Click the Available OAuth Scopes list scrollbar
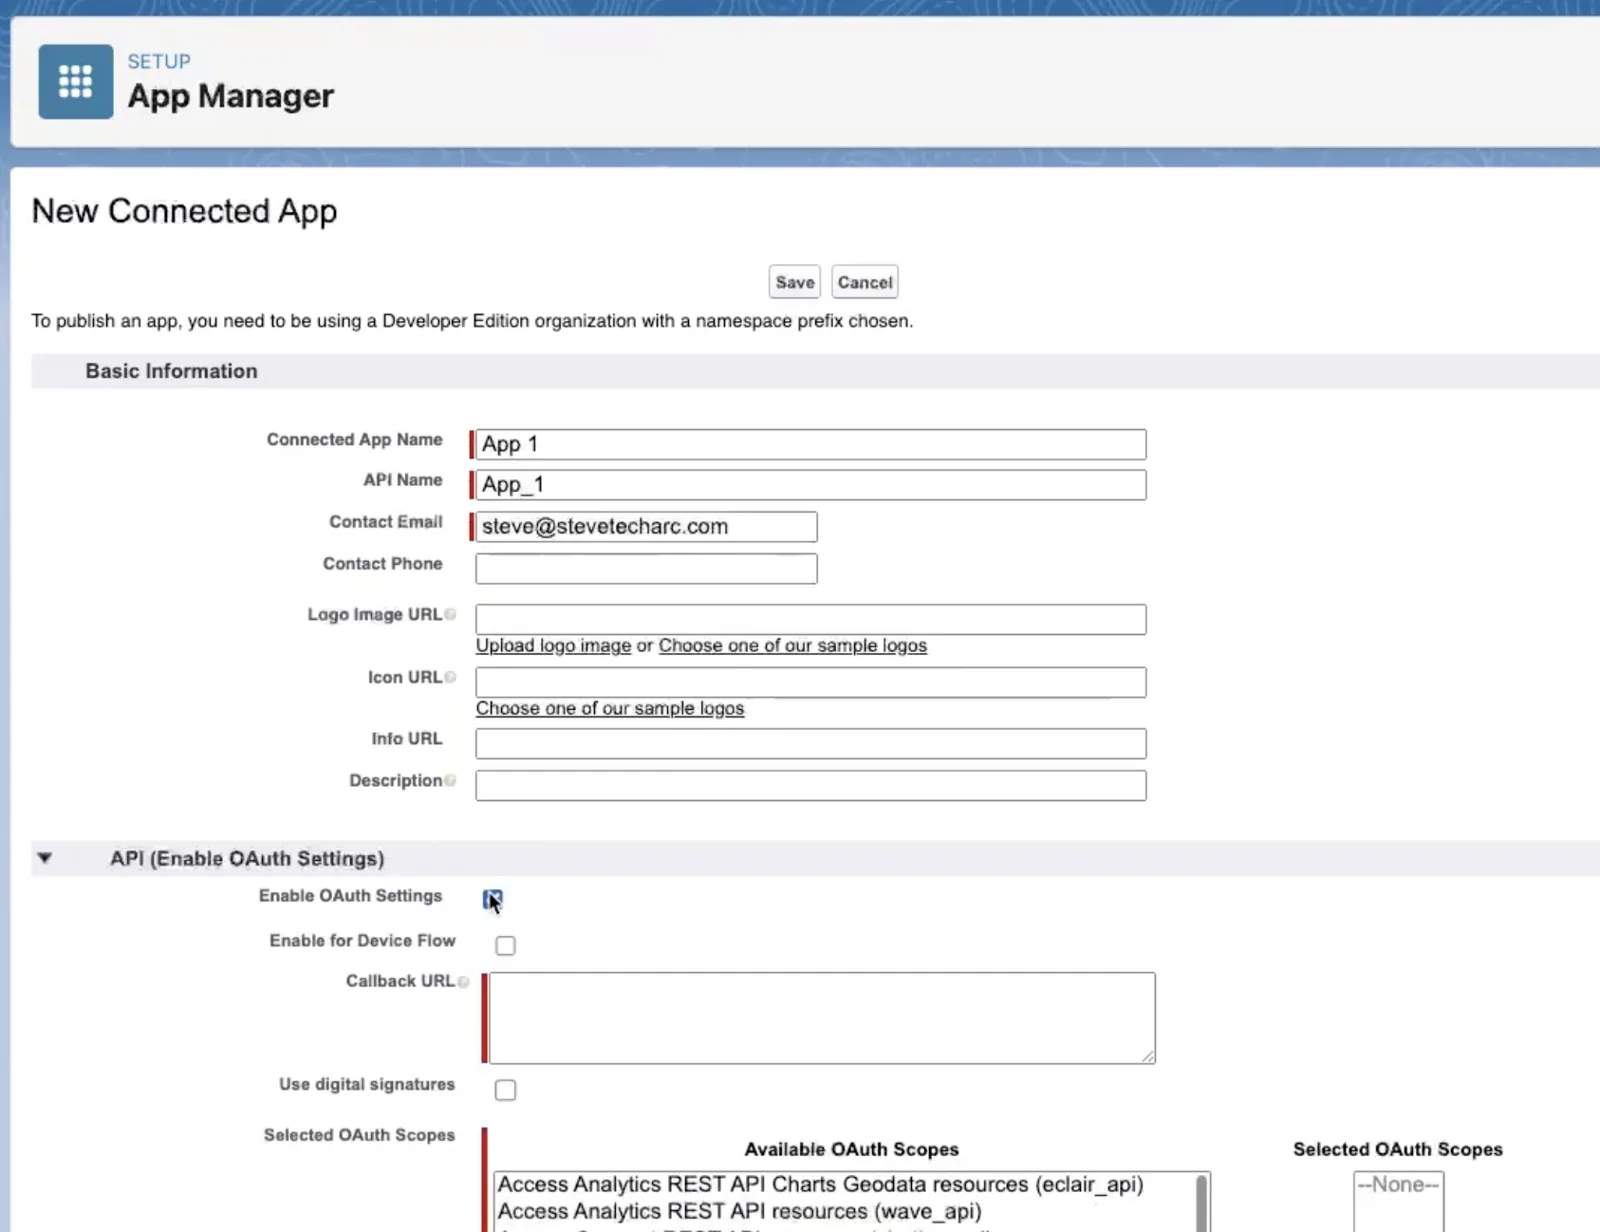 tap(1202, 1202)
